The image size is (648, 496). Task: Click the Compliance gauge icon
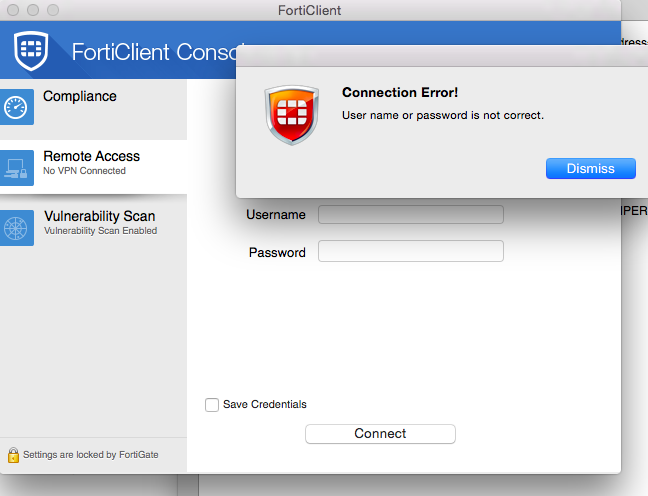tap(18, 108)
